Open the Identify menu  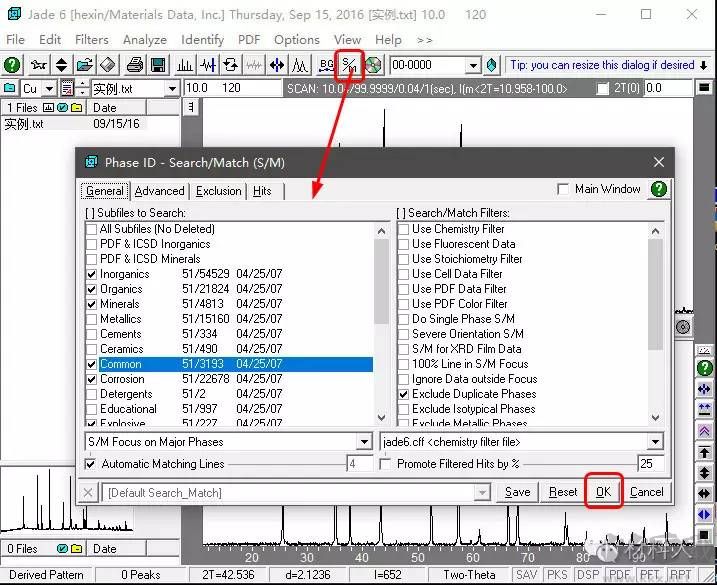(202, 39)
